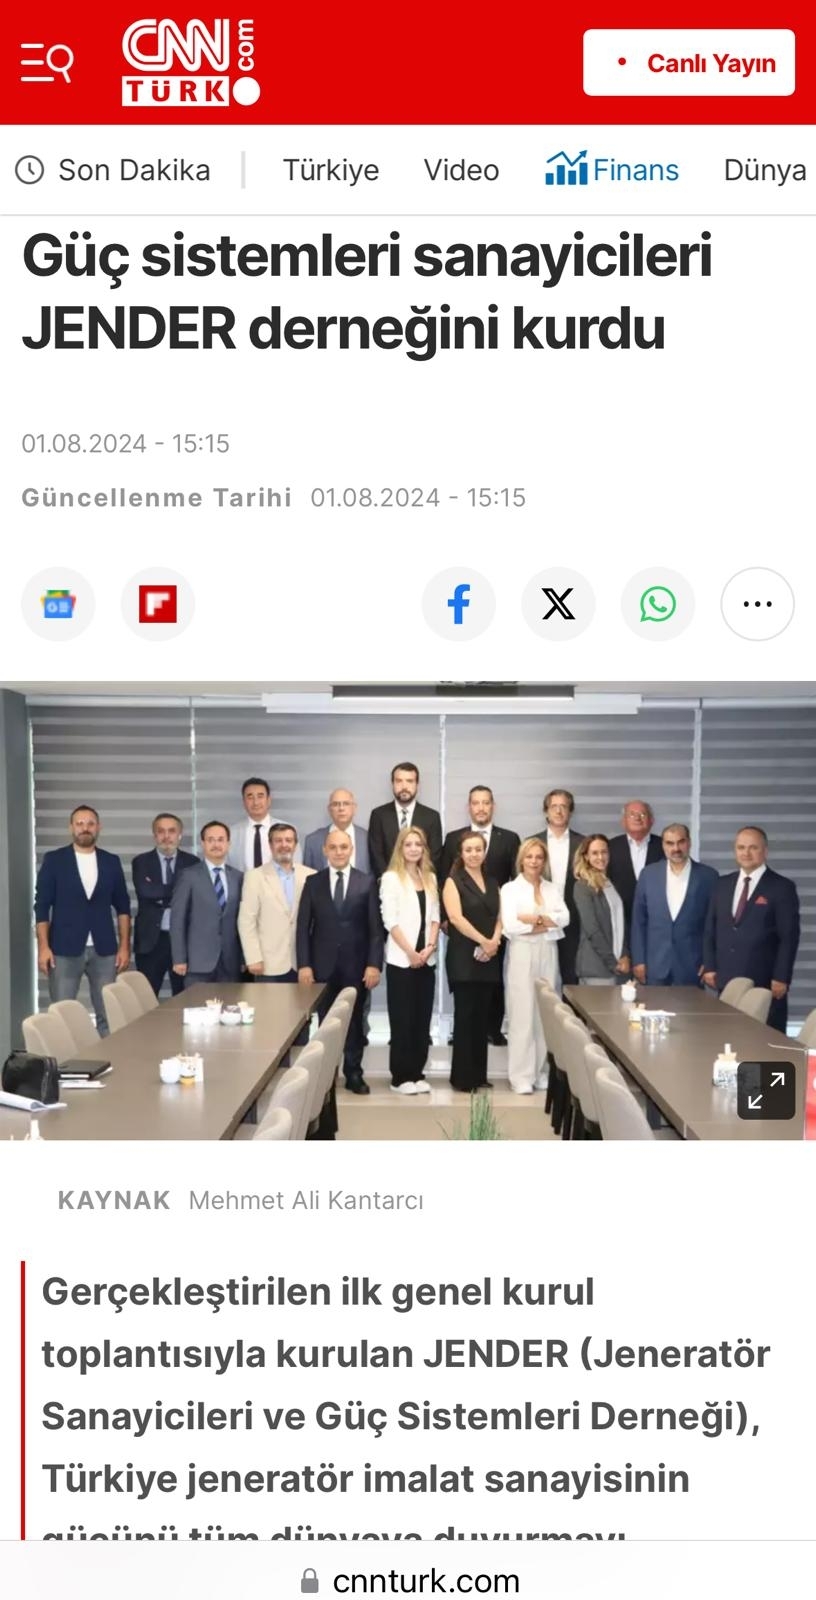Share article via Google News icon
Image resolution: width=816 pixels, height=1600 pixels.
click(x=58, y=604)
